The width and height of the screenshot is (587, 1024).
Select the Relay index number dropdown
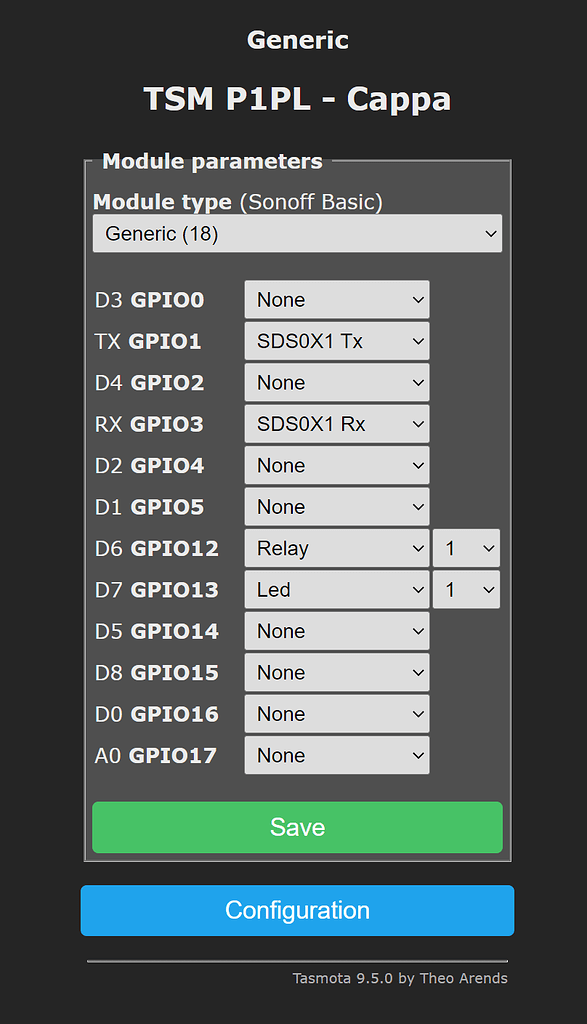[x=466, y=549]
